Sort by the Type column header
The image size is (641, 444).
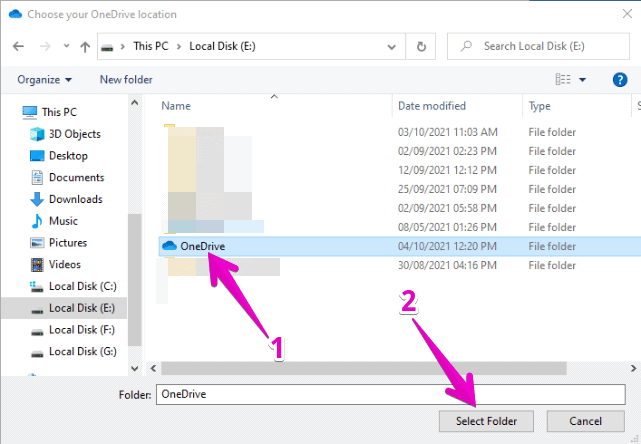[540, 106]
